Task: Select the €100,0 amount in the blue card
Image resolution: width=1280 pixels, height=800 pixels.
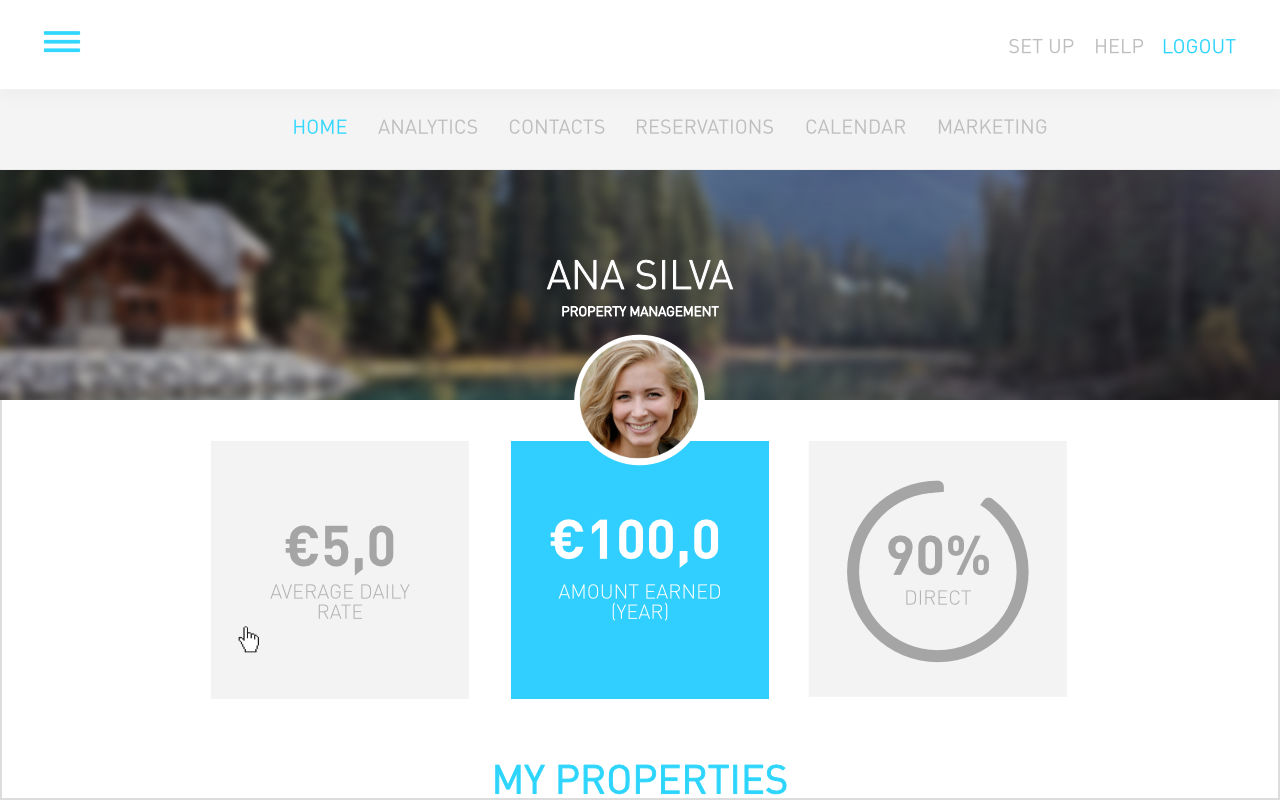Action: coord(636,540)
